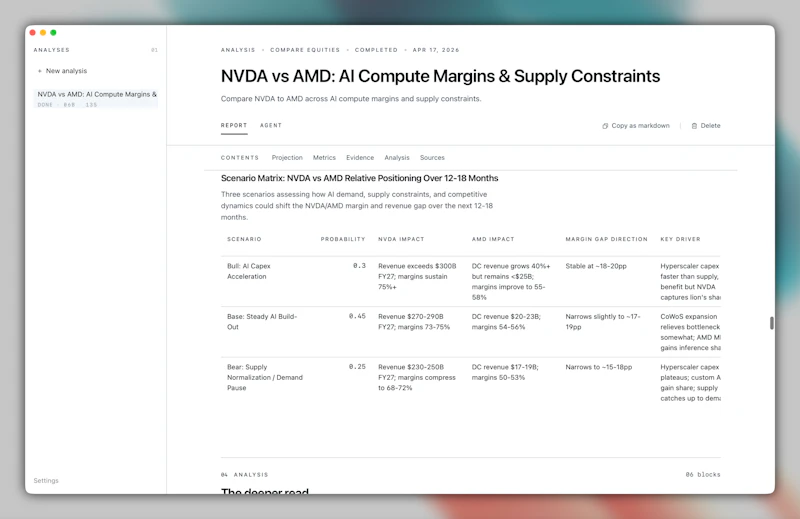Jump to the Evidence section
Image resolution: width=800 pixels, height=519 pixels.
coord(360,158)
